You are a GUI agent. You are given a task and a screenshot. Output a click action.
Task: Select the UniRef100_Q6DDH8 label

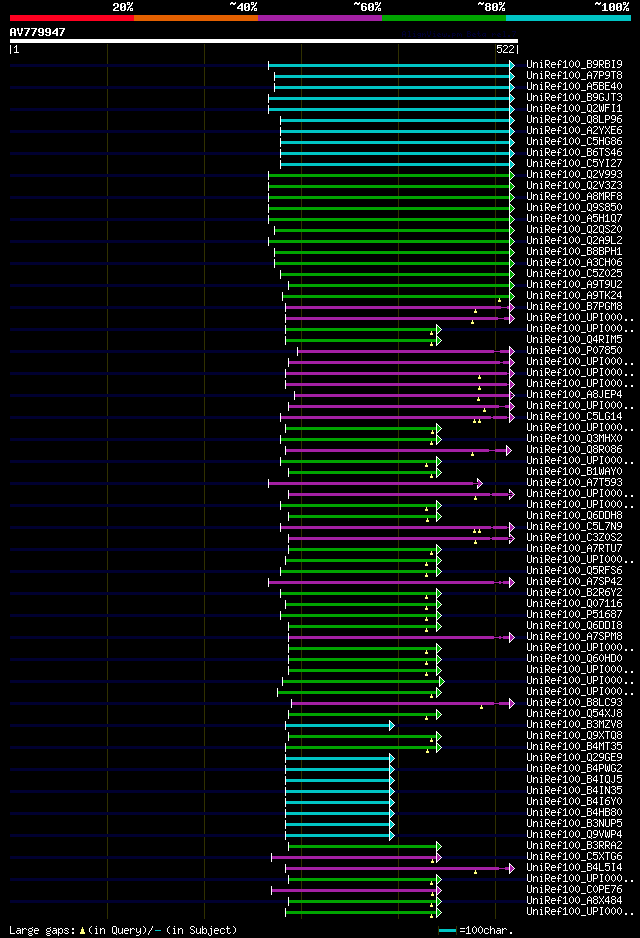coord(574,516)
